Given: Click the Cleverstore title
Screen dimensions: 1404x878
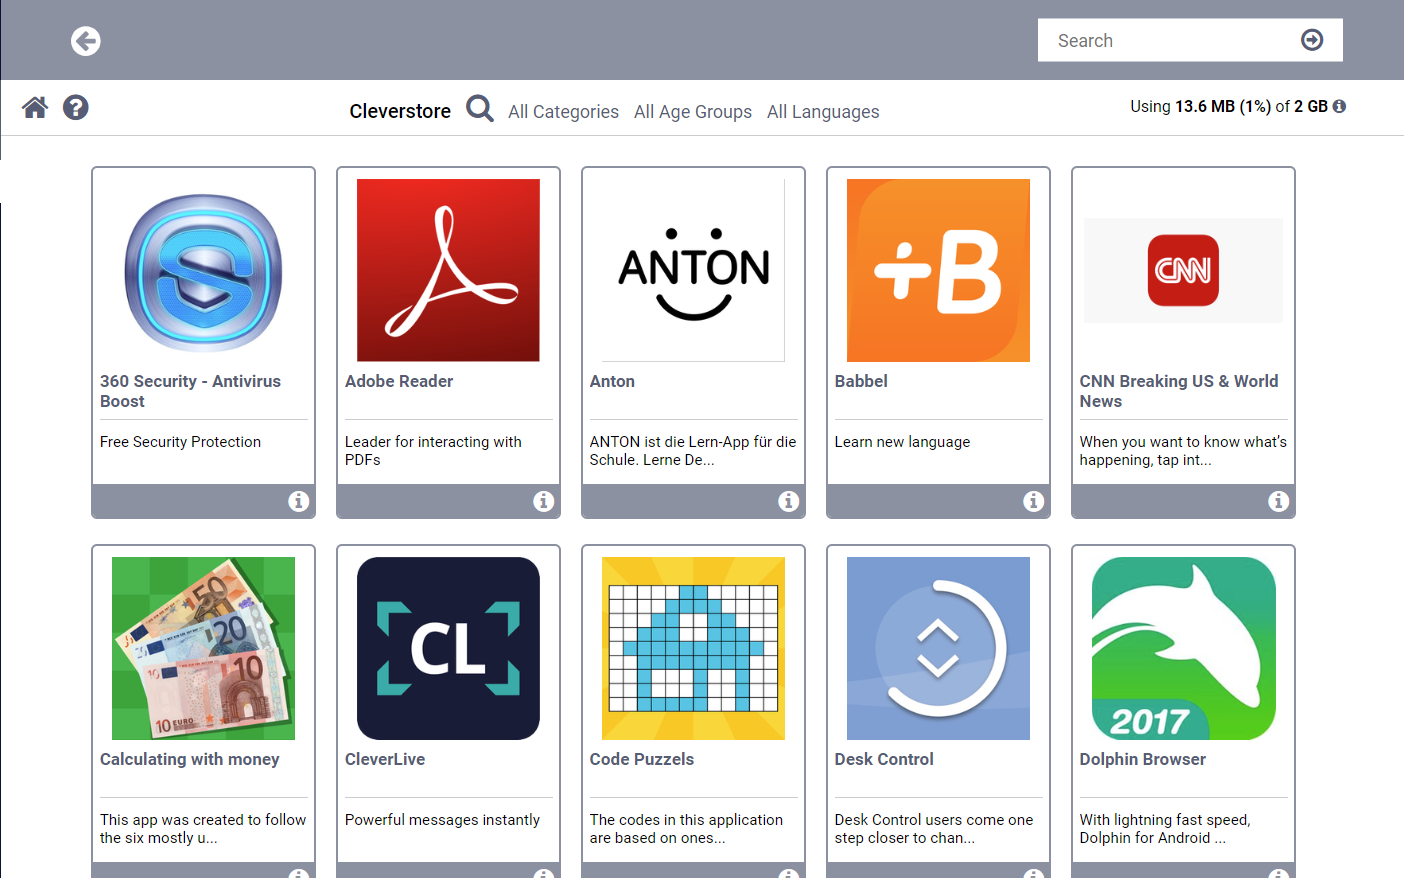Looking at the screenshot, I should [x=400, y=111].
